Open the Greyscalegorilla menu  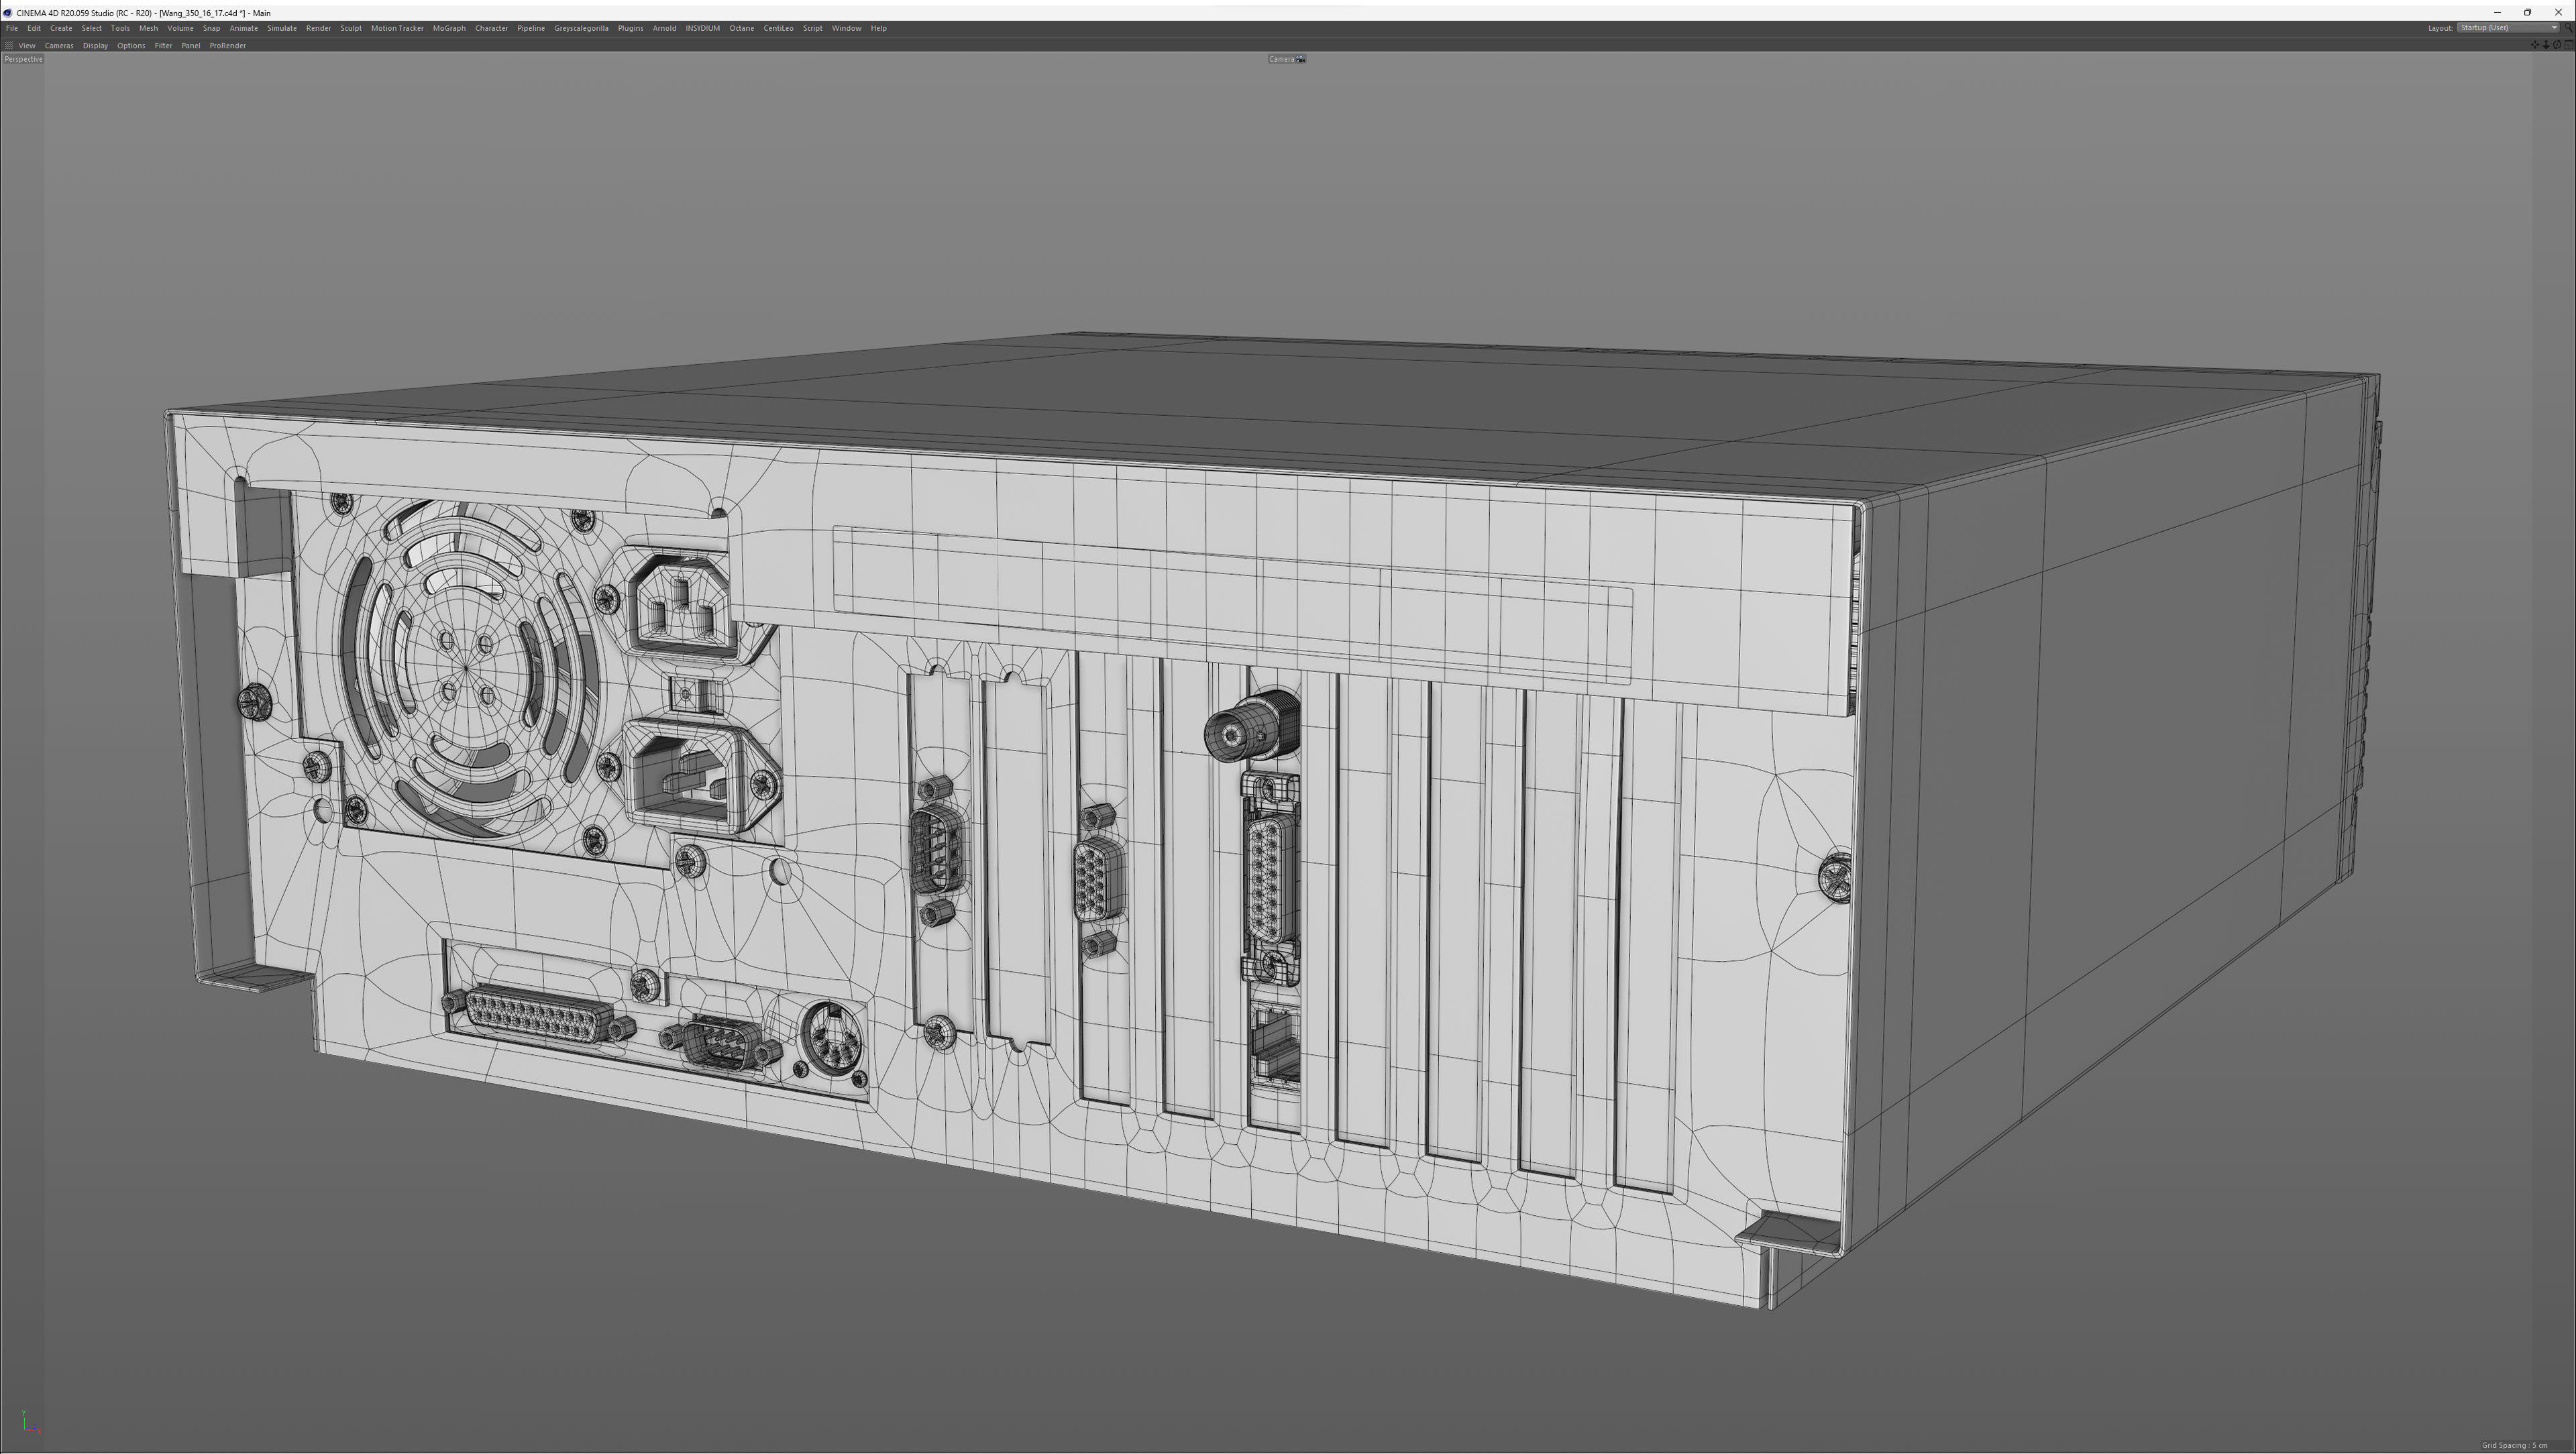pyautogui.click(x=581, y=28)
